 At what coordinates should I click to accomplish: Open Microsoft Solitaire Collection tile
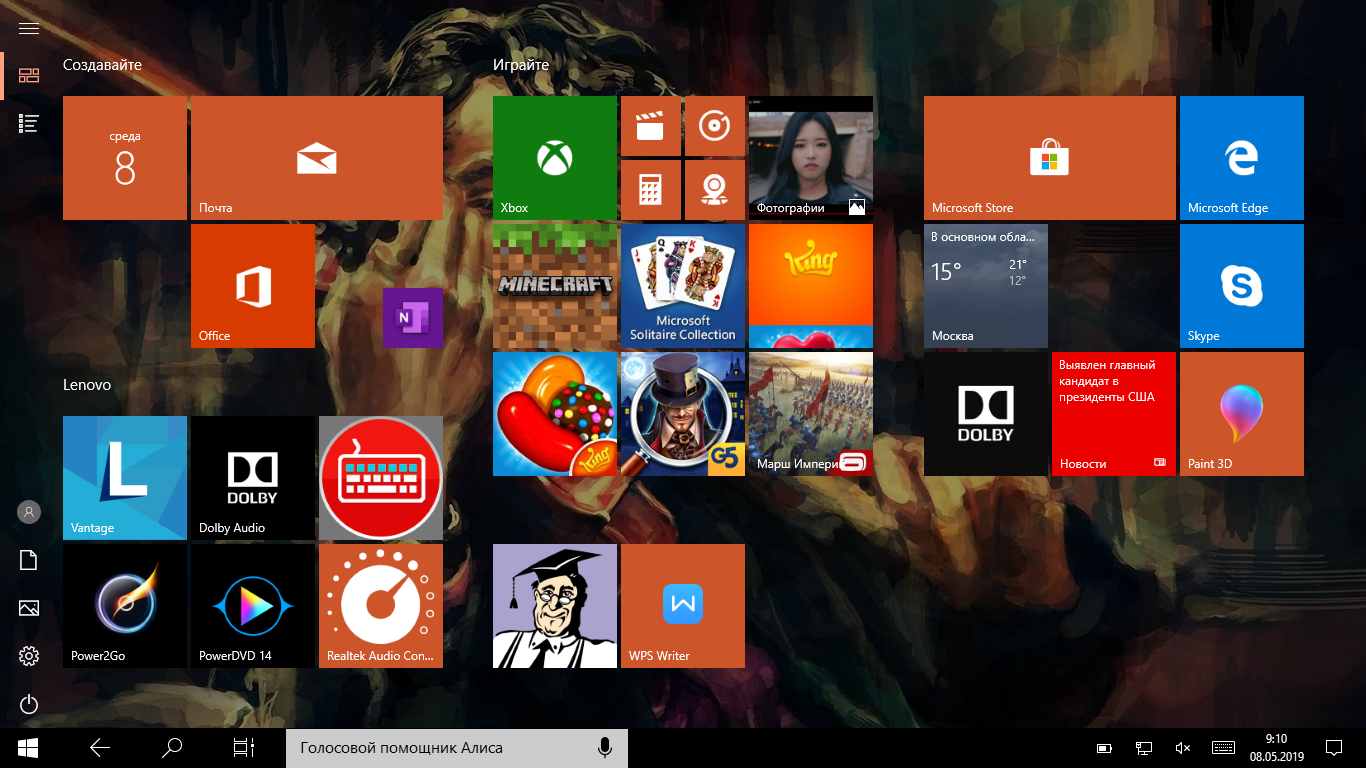coord(683,286)
